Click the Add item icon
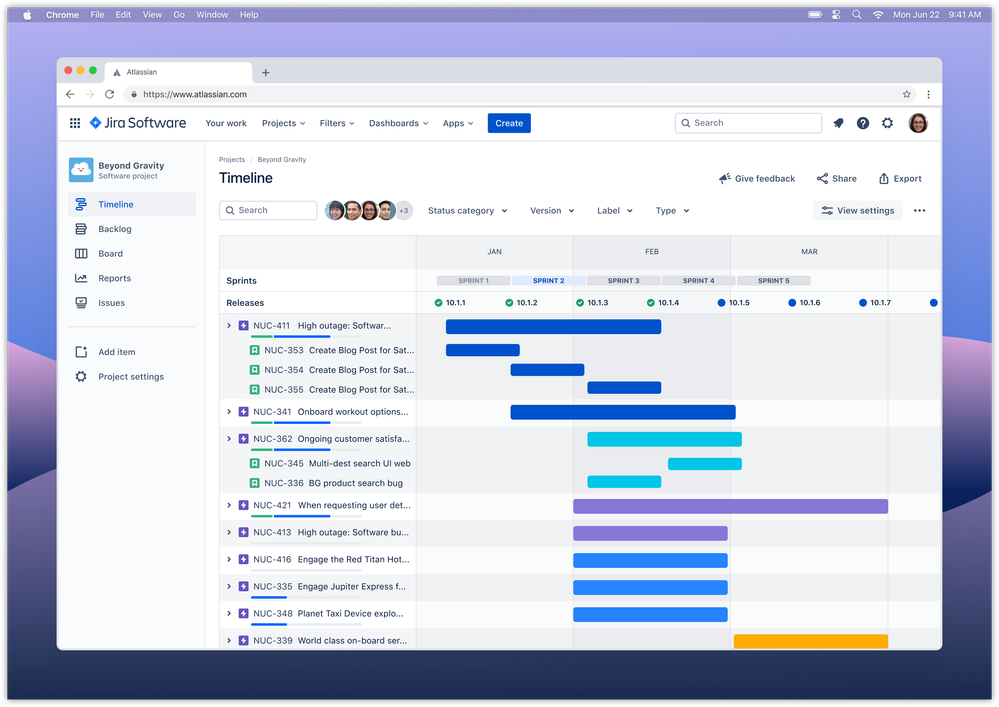Image resolution: width=999 pixels, height=707 pixels. click(x=81, y=352)
